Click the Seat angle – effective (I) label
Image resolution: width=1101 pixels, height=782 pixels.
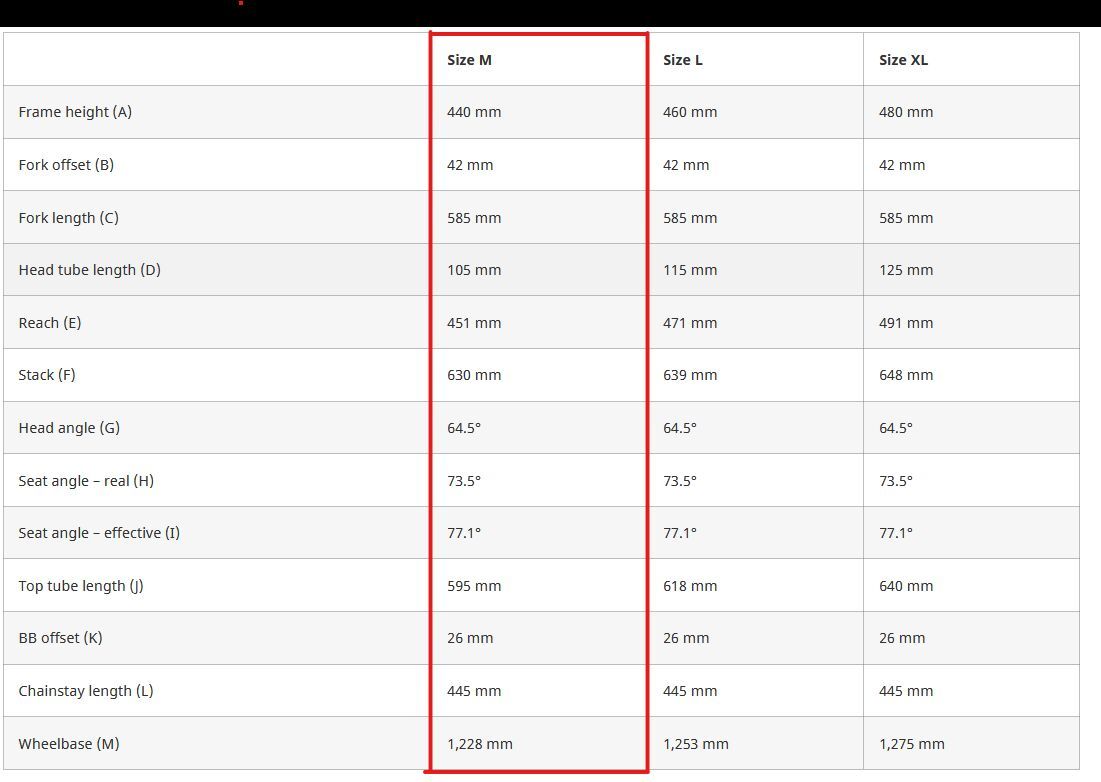click(x=99, y=533)
